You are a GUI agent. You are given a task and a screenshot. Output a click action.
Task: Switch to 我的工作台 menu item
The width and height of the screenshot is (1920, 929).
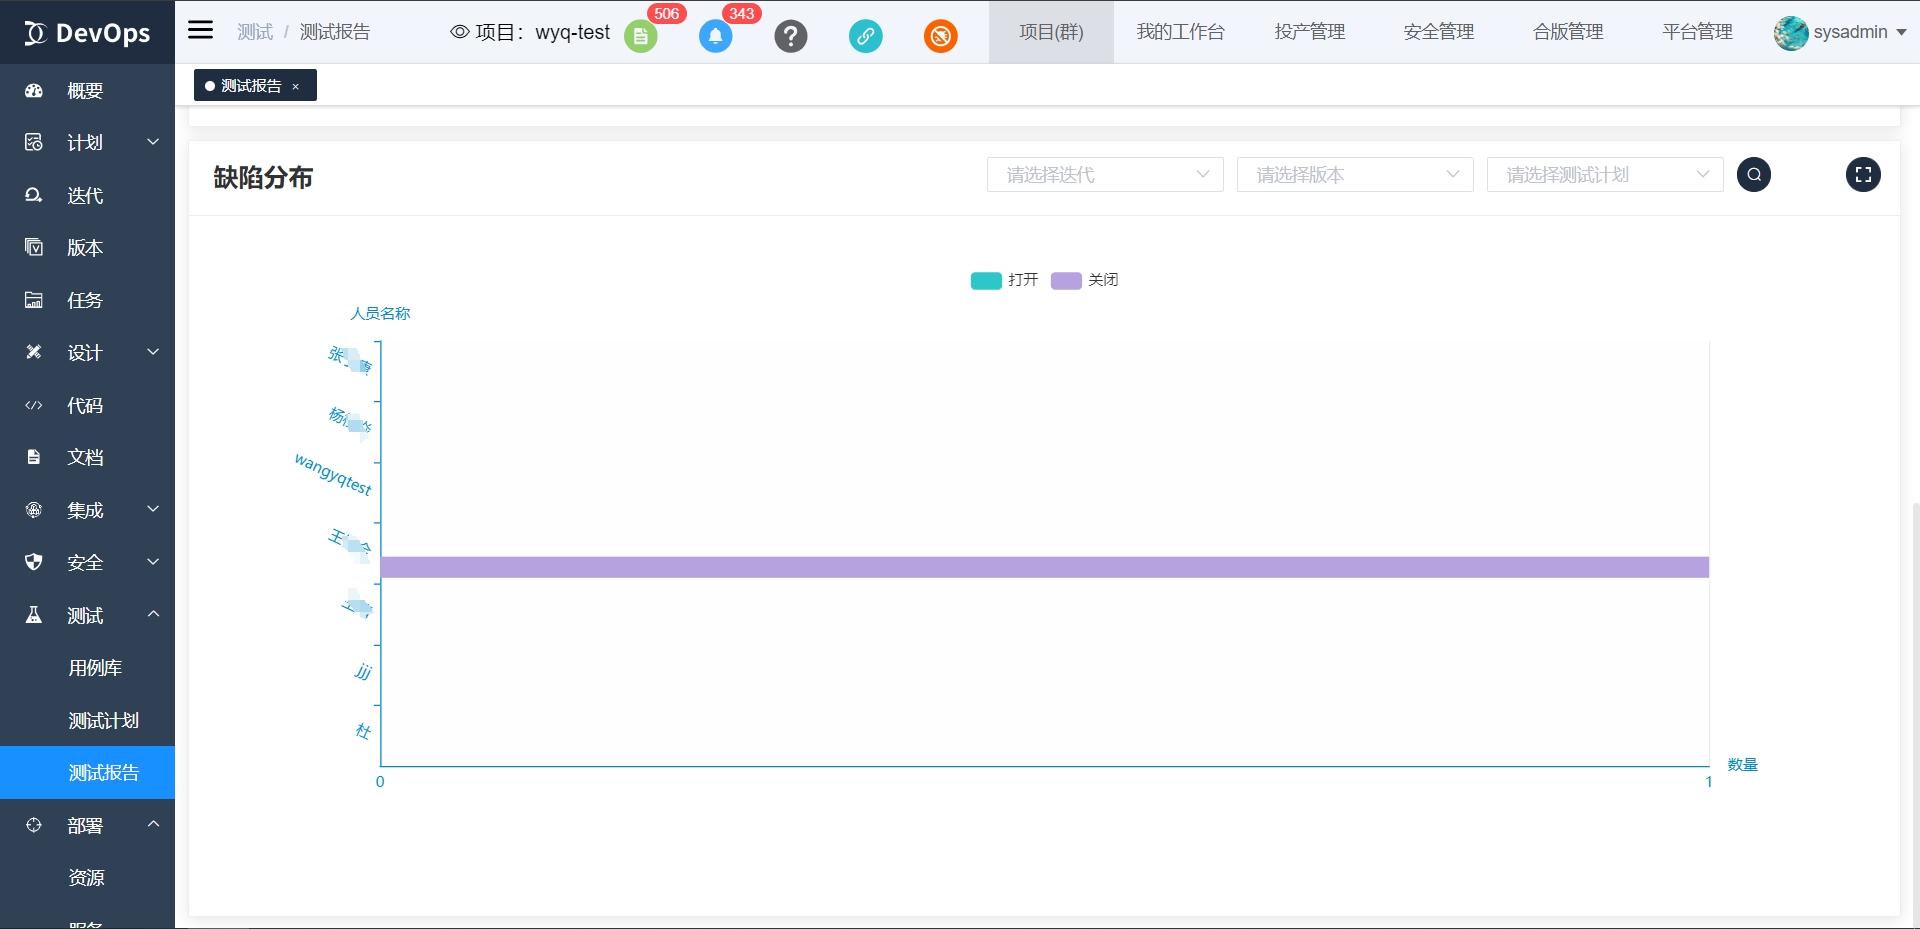coord(1180,31)
